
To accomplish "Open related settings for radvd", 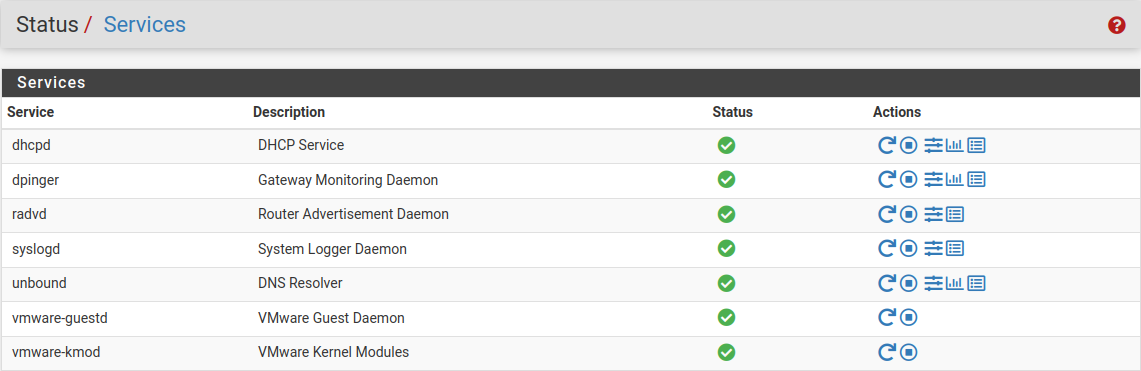I will pyautogui.click(x=934, y=215).
